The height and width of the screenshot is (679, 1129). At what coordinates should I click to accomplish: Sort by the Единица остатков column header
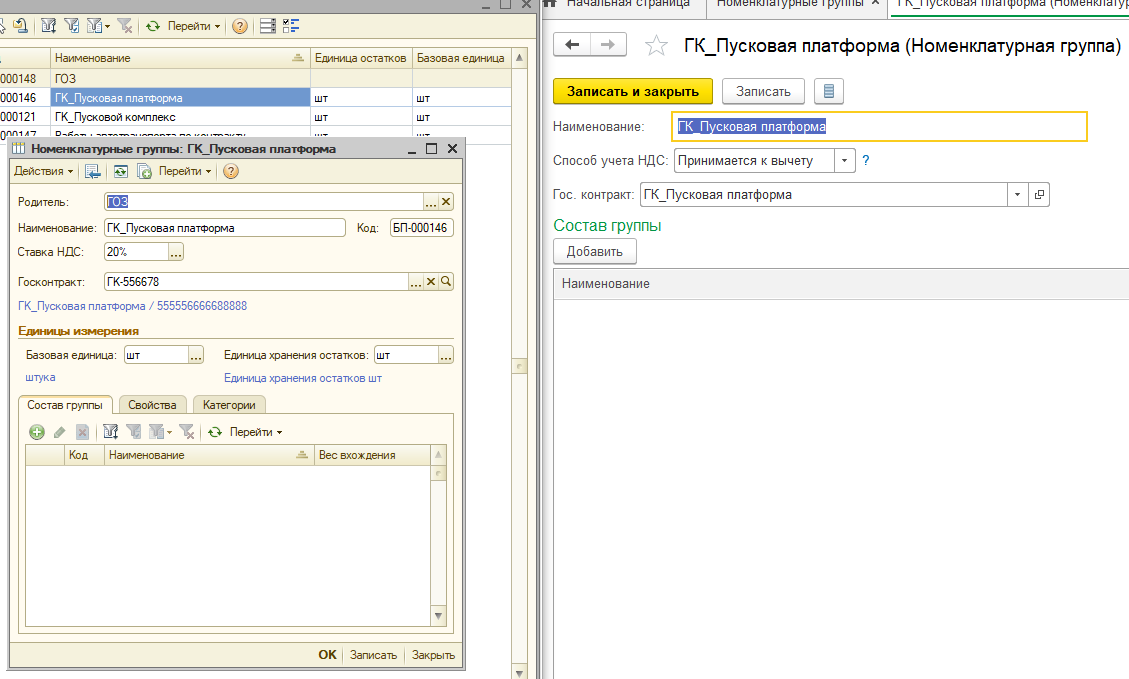coord(361,58)
